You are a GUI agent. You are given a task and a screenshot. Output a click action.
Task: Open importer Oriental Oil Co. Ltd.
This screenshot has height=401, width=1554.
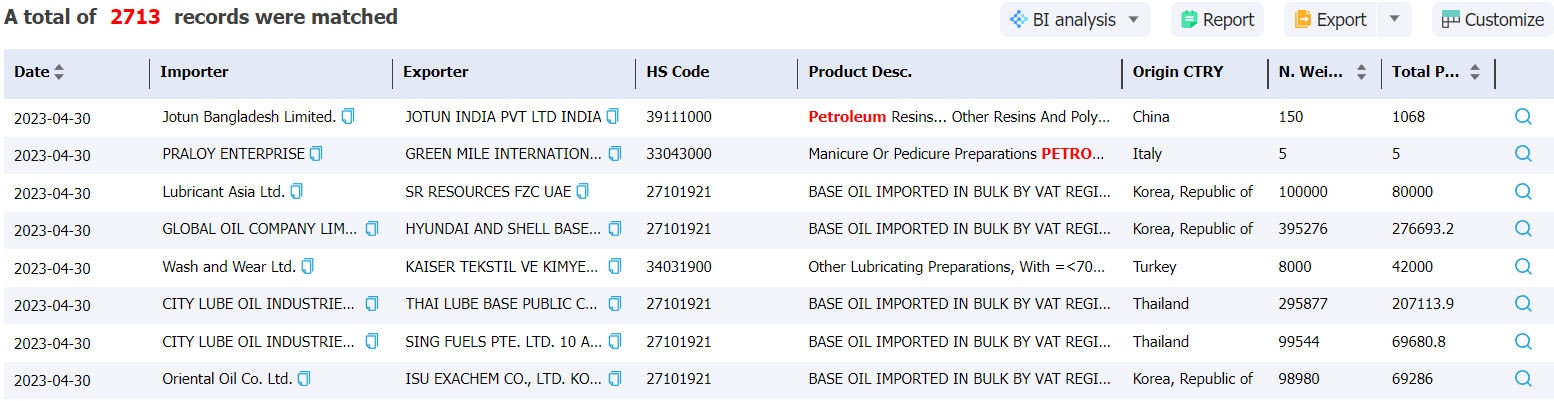(x=228, y=379)
